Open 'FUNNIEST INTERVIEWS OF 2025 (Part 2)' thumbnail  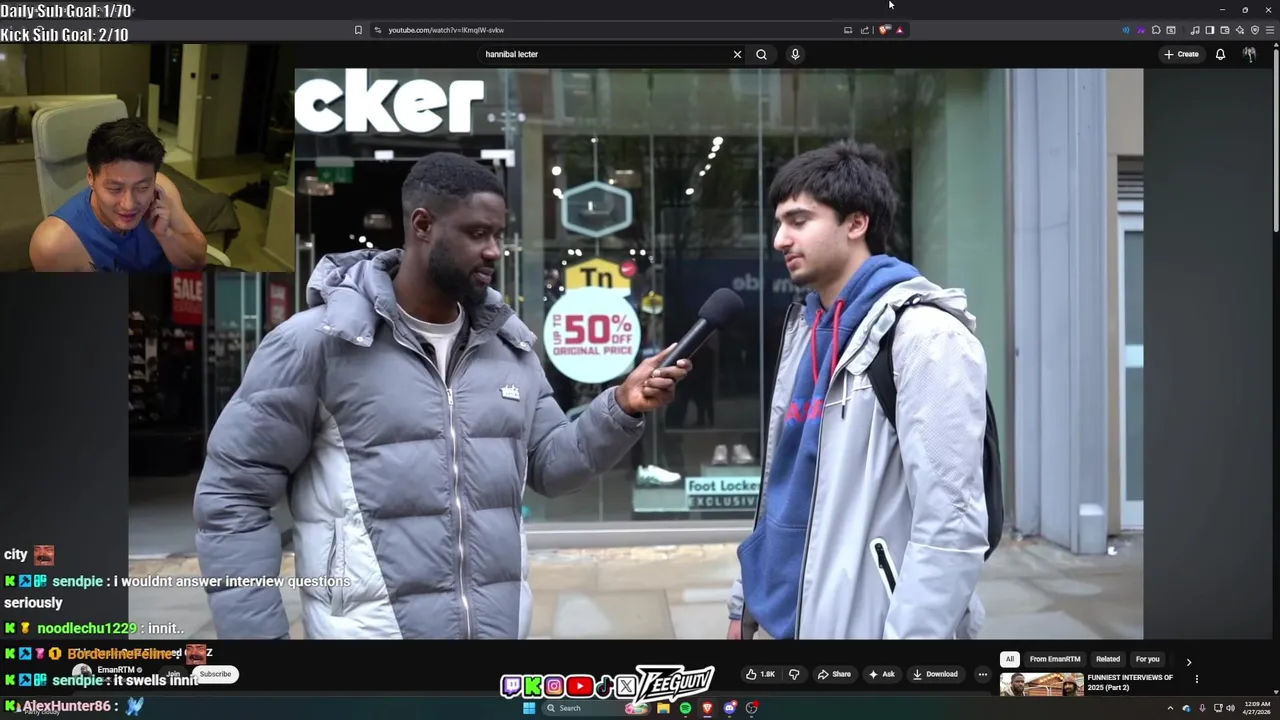click(x=1041, y=684)
